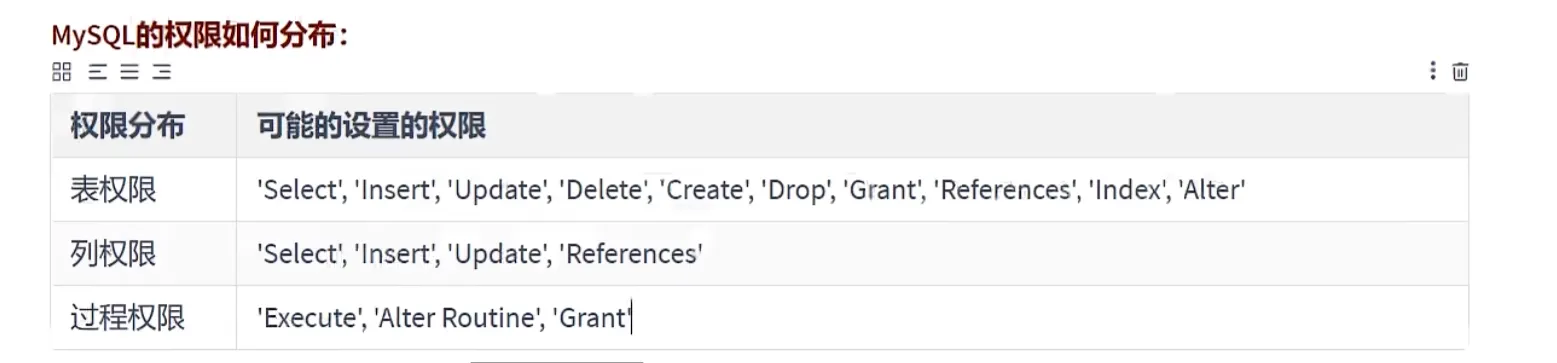The height and width of the screenshot is (363, 1557).
Task: Click the column privileges 'Select', 'Insert' cell
Action: click(x=852, y=254)
